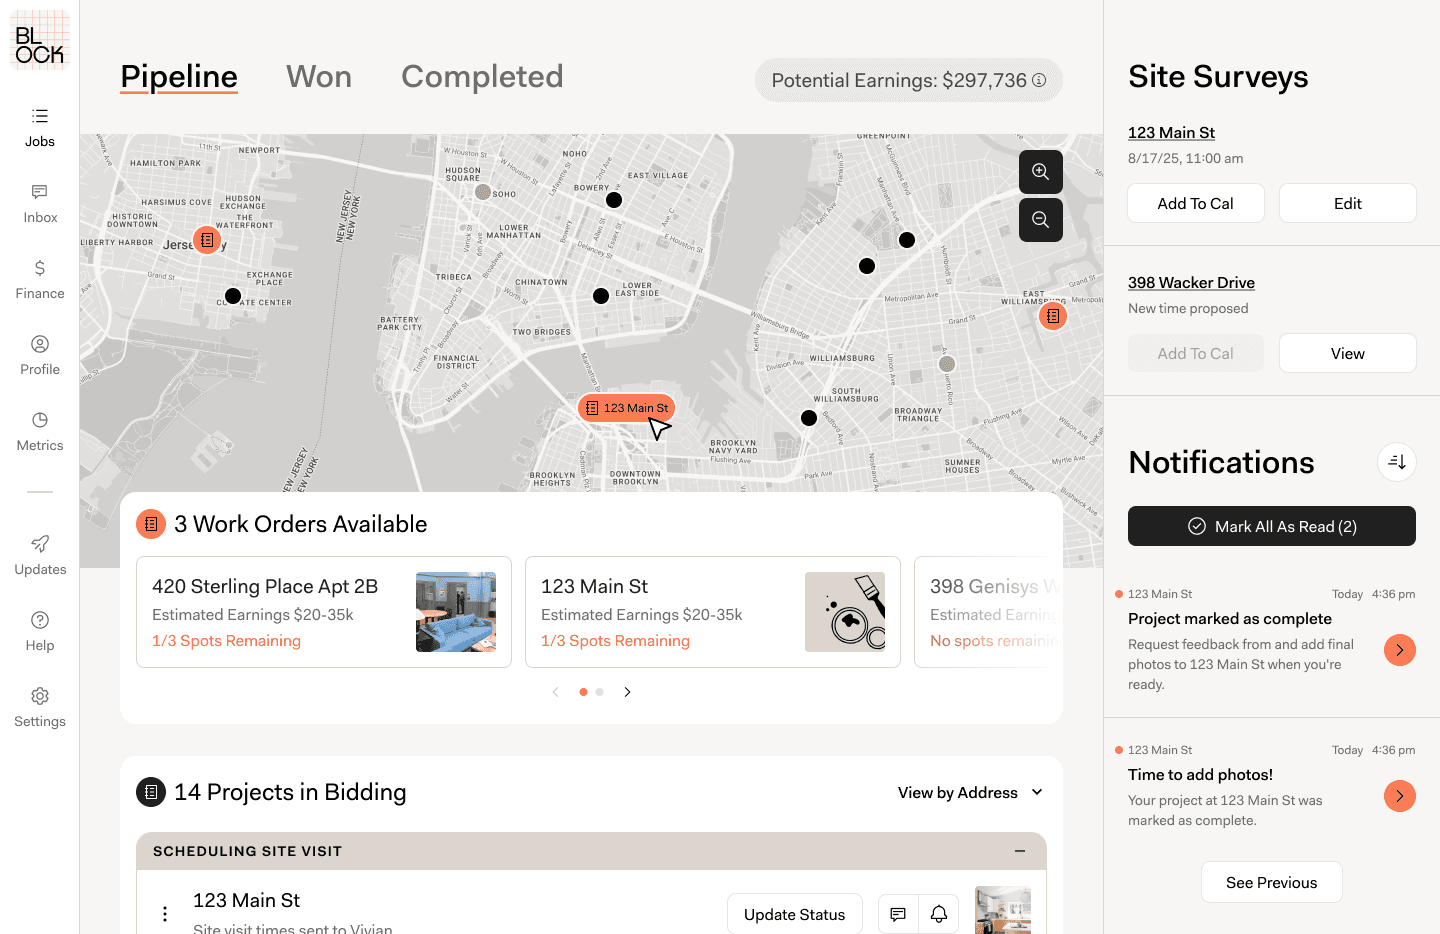Select the first carousel page dot
The height and width of the screenshot is (934, 1440).
point(583,692)
